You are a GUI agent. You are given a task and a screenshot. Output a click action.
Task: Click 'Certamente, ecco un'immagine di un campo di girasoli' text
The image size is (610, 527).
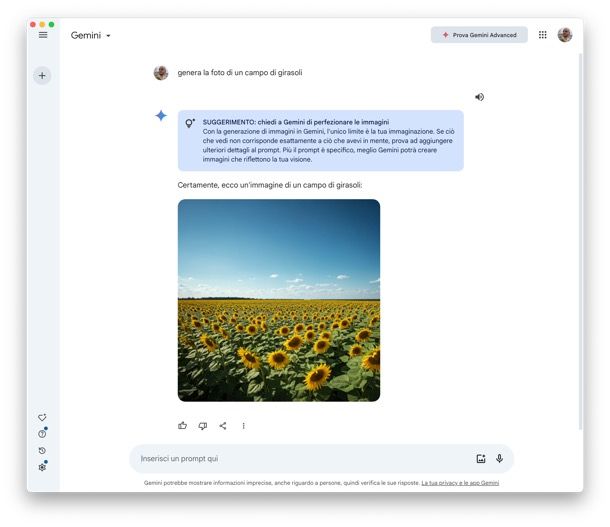[270, 185]
